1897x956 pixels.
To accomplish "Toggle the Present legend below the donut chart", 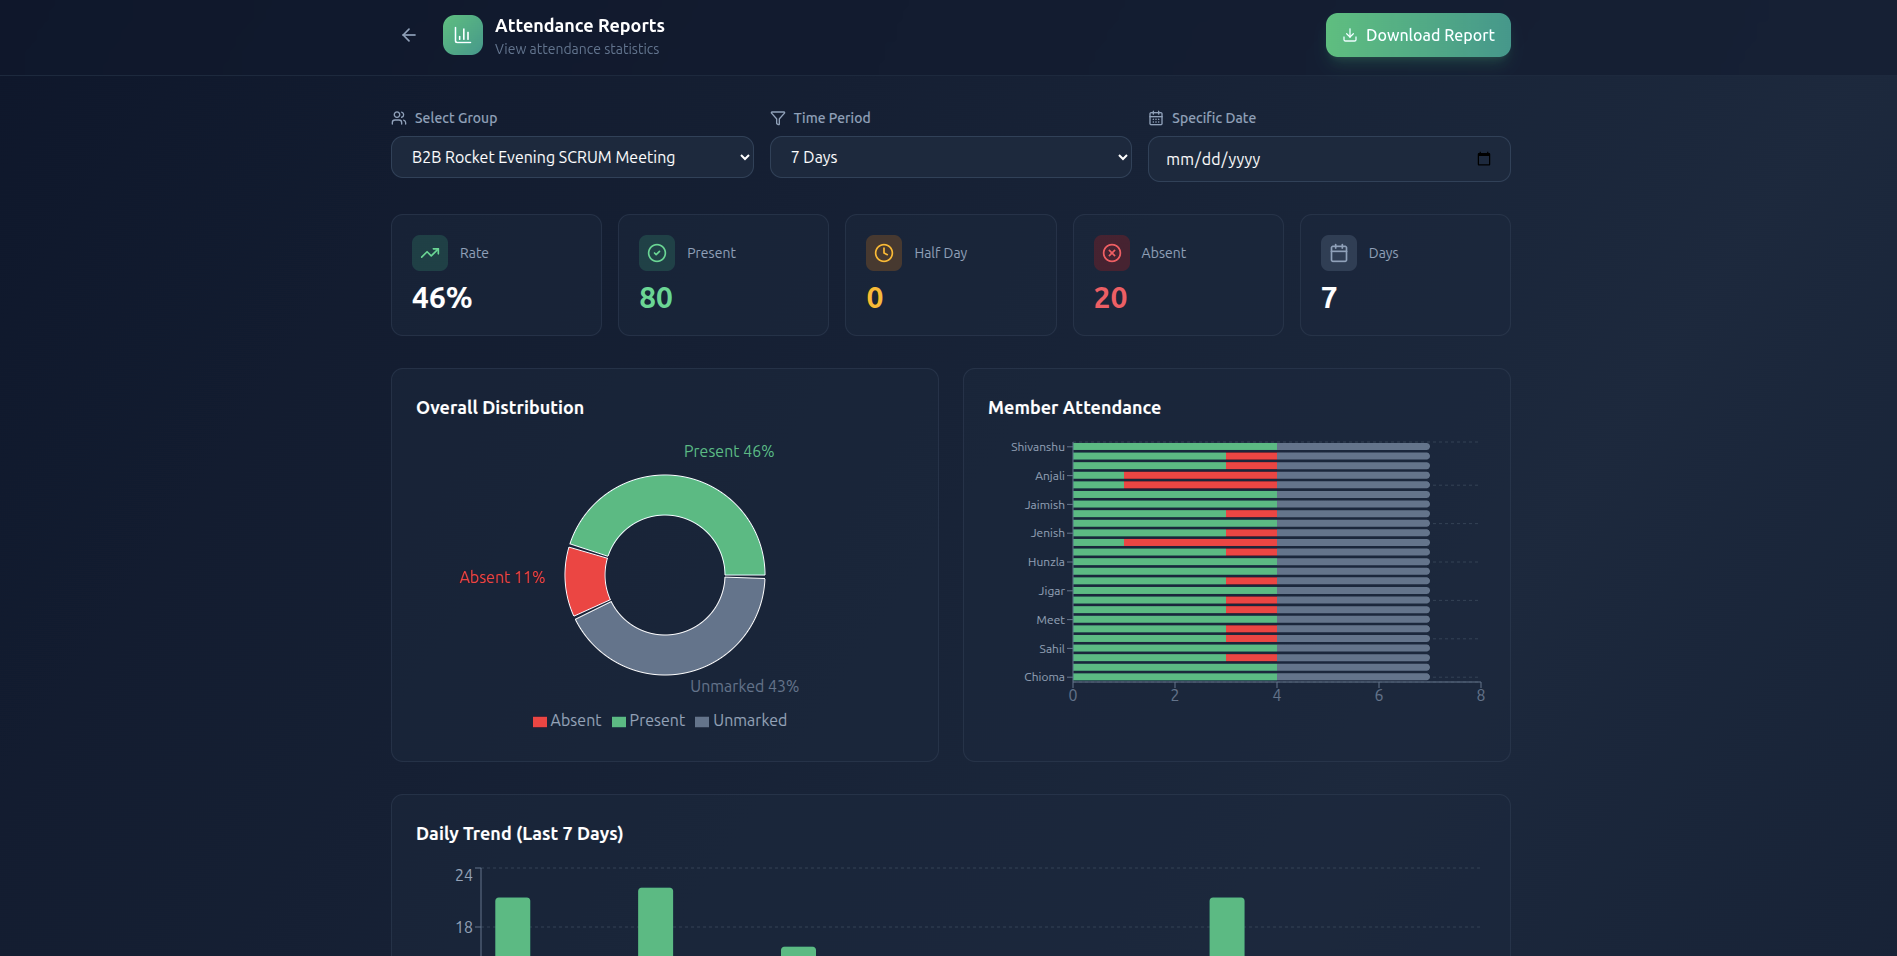I will coord(648,720).
